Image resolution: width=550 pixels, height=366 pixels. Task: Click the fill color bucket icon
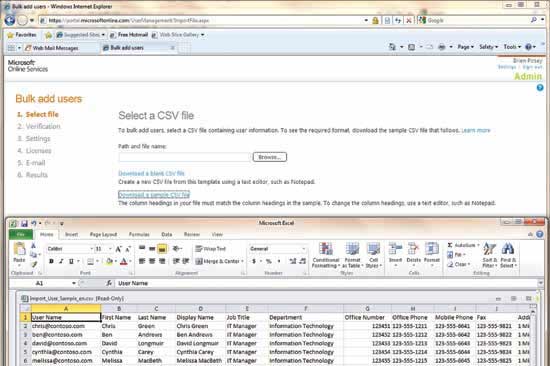pyautogui.click(x=109, y=261)
